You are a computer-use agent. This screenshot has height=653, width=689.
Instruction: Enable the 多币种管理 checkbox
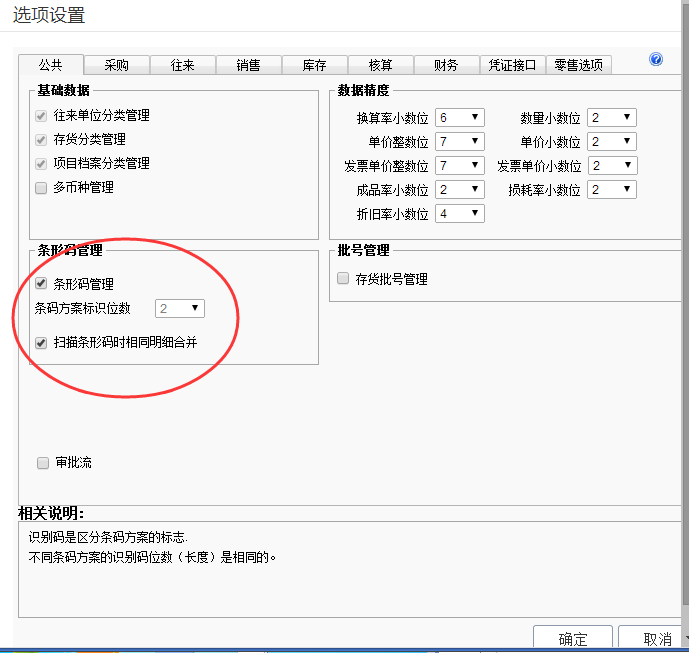pos(42,187)
